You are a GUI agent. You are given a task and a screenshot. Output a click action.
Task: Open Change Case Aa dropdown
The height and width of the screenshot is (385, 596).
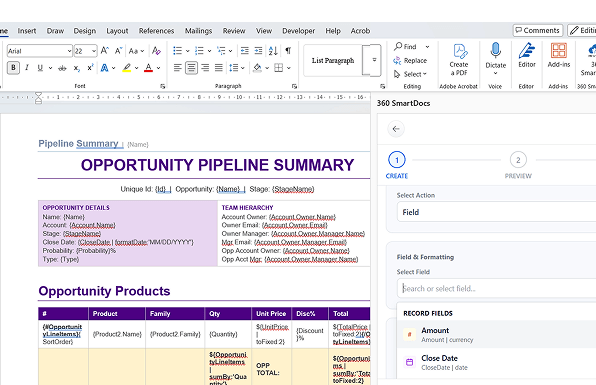tap(136, 51)
